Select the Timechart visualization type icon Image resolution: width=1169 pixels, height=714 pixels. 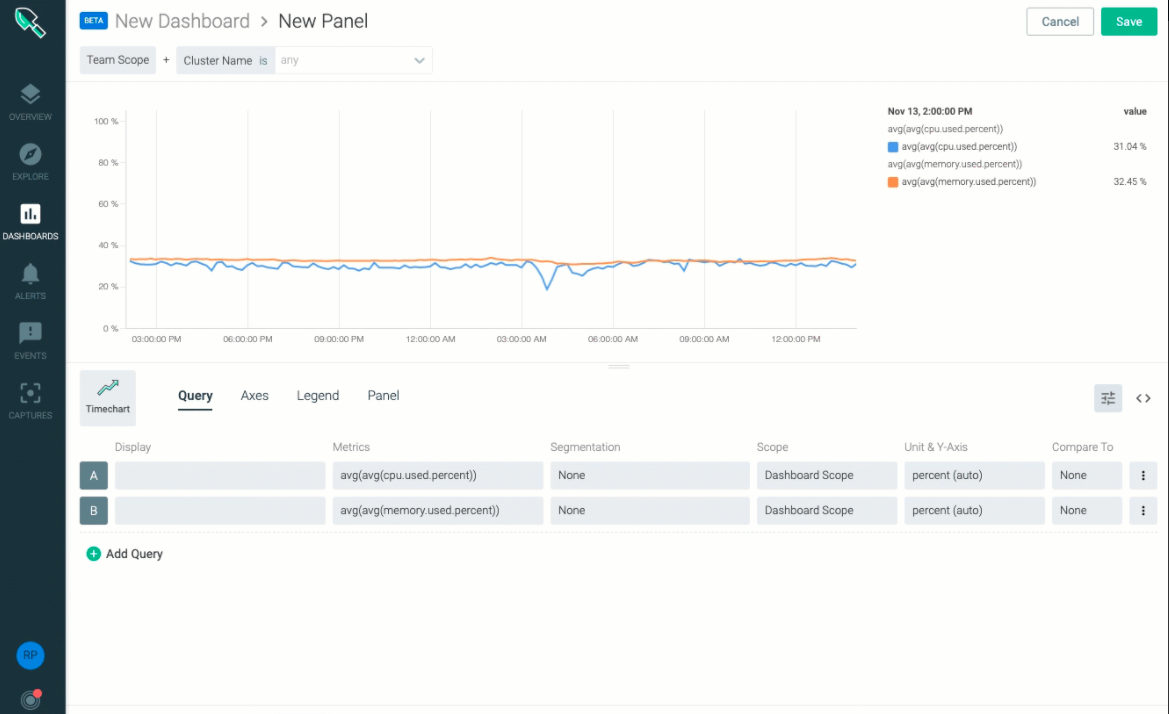click(108, 397)
